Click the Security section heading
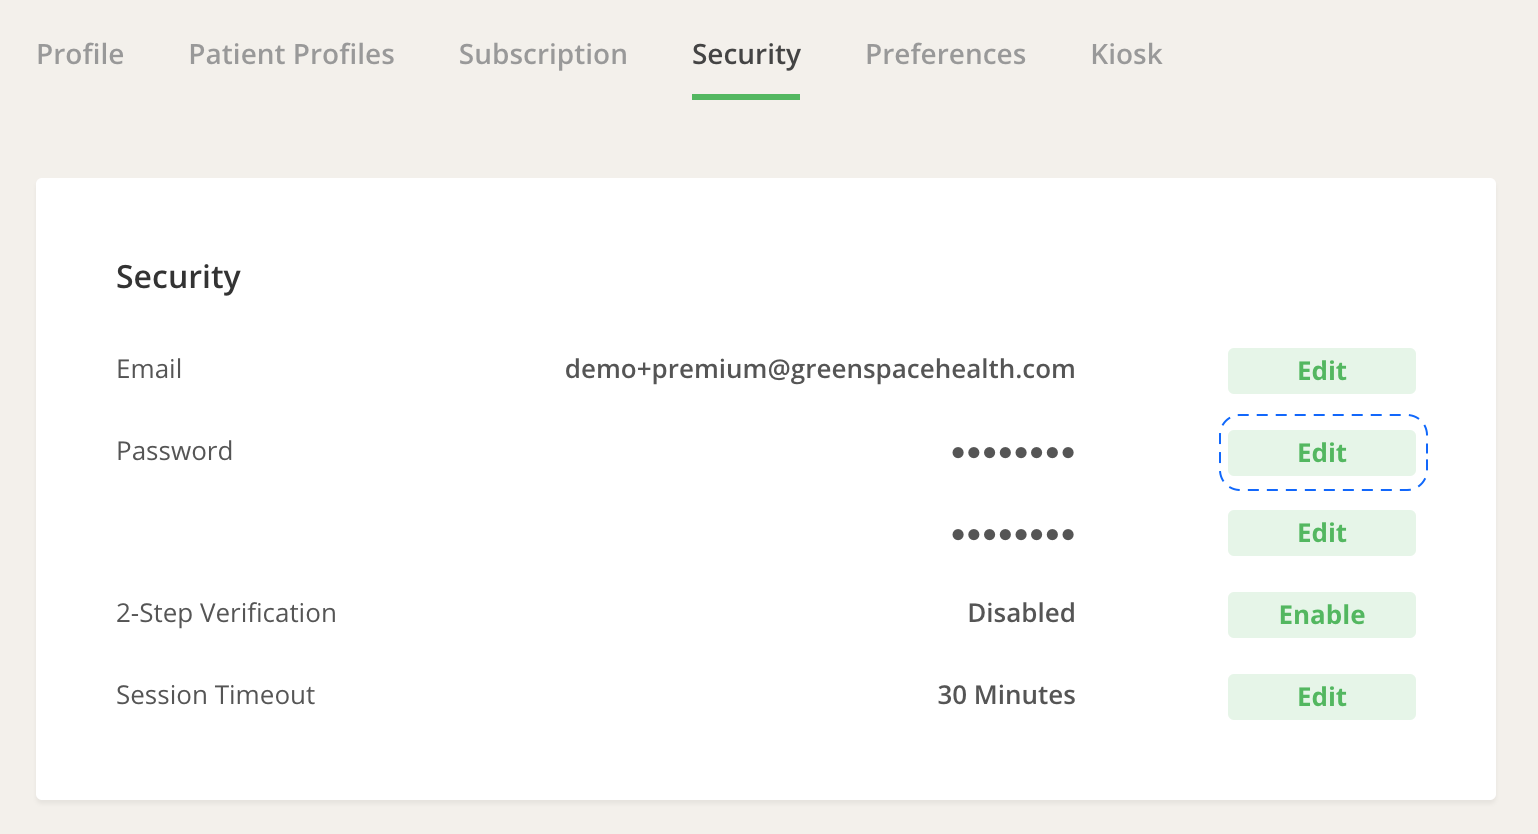Viewport: 1538px width, 834px height. [178, 277]
